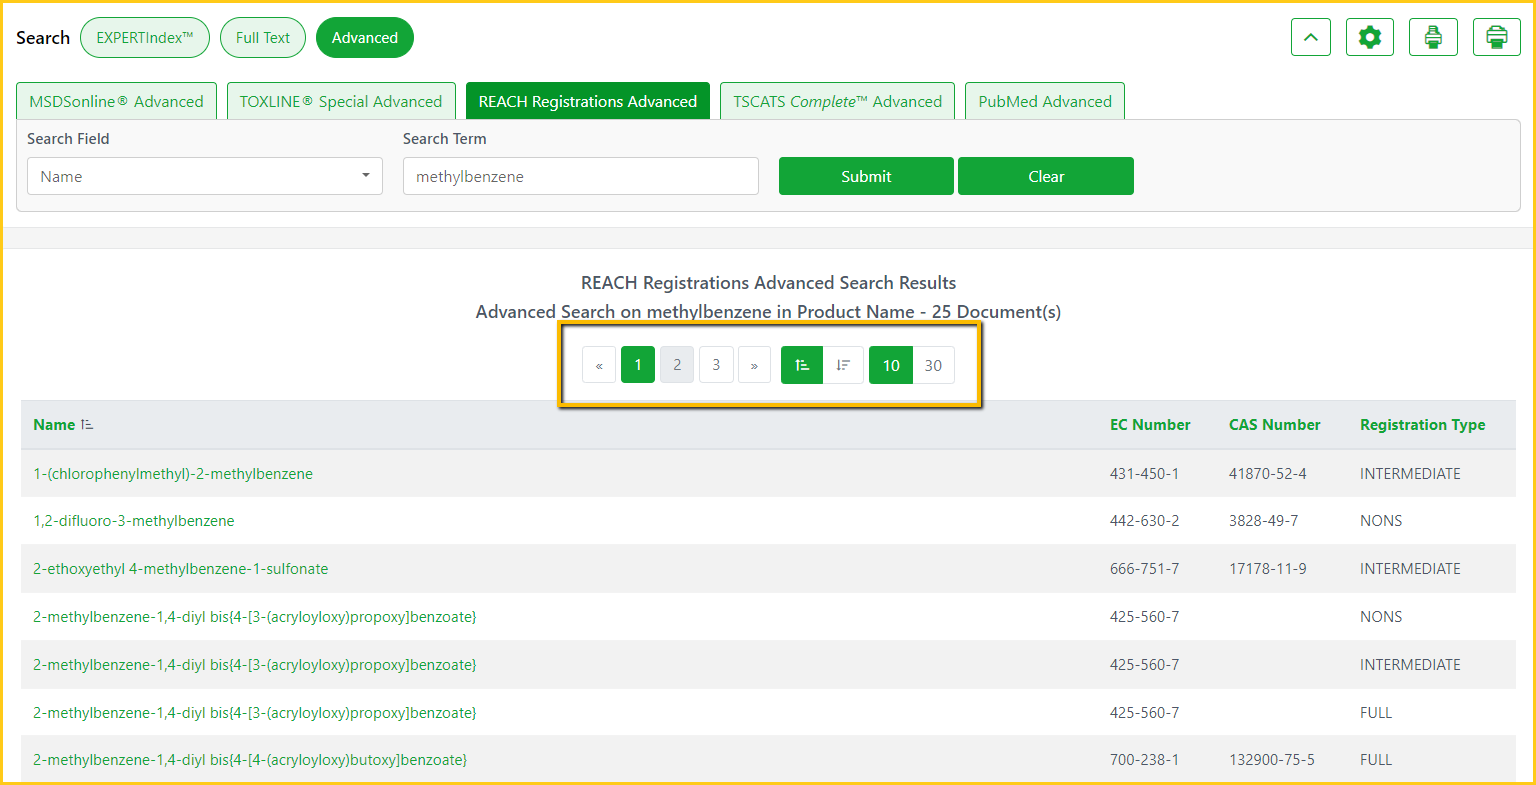The width and height of the screenshot is (1536, 785).
Task: Open the TOXLINE Special Advanced tab
Action: (x=341, y=101)
